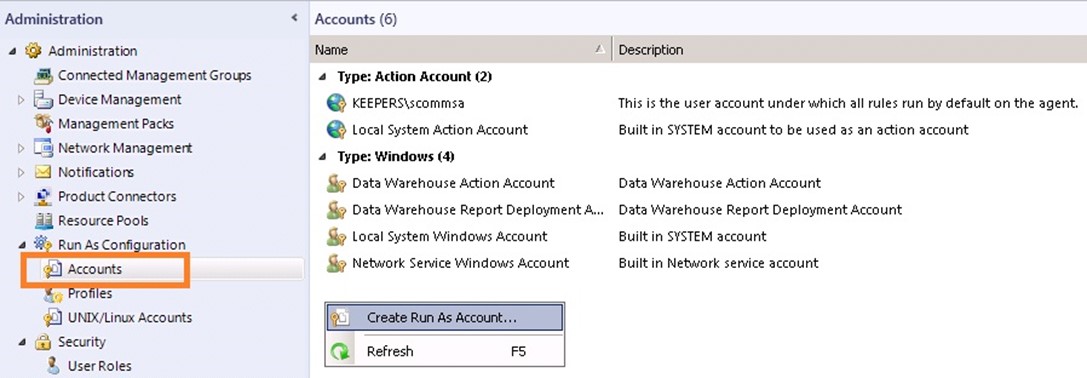
Task: Click the Network Service Windows Account icon
Action: 336,264
